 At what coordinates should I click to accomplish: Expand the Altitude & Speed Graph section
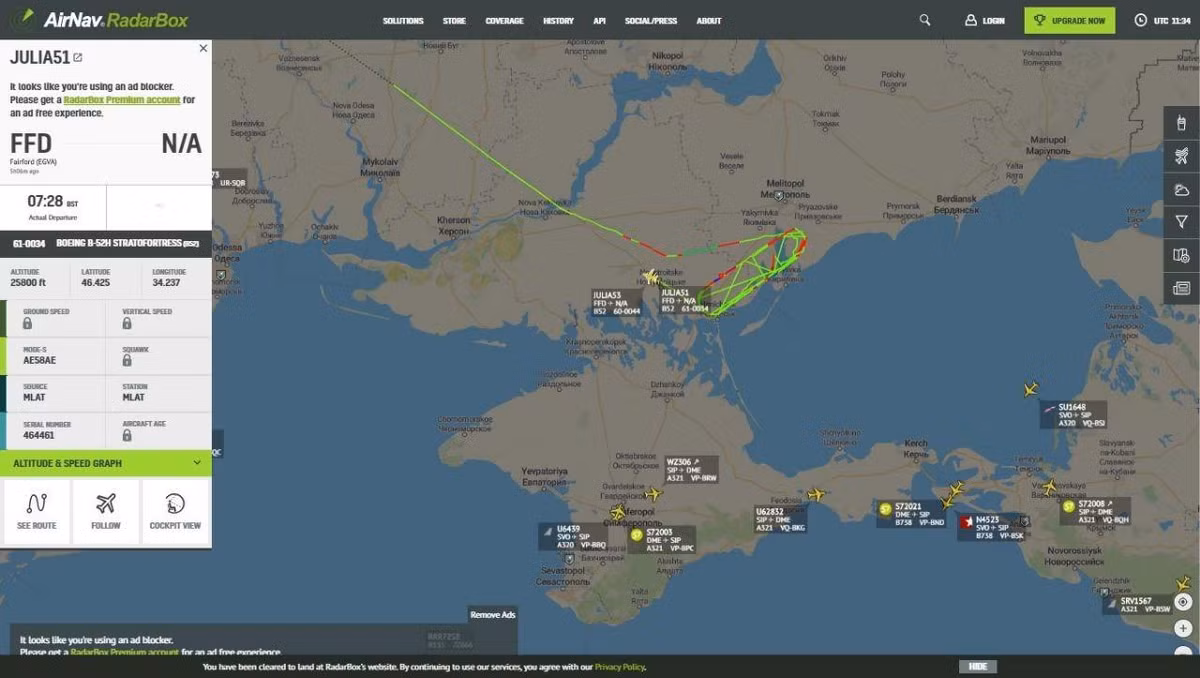point(105,463)
